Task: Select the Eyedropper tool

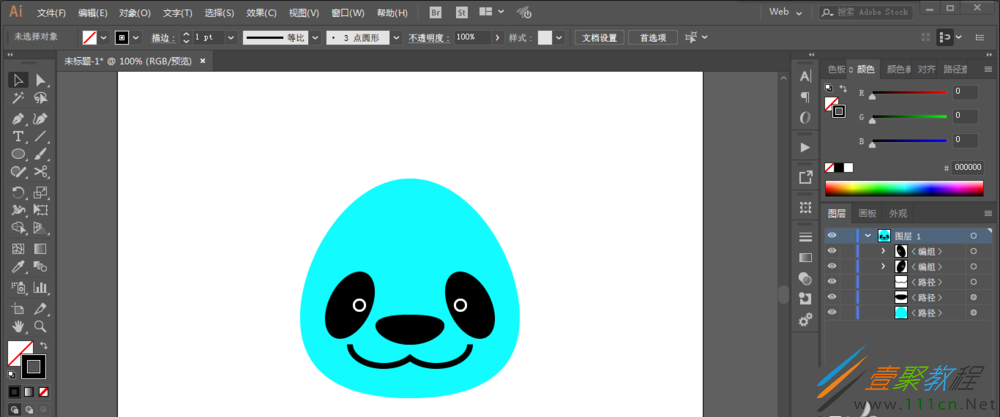Action: coord(18,266)
